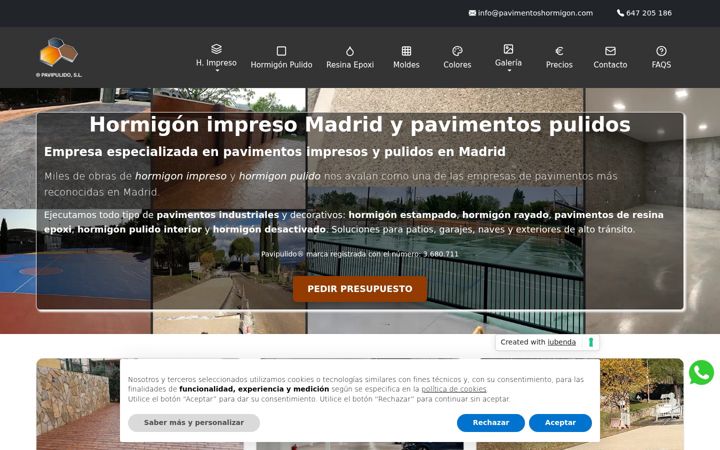Click the PAVIPULIDO, S.L. text under logo

59,75
